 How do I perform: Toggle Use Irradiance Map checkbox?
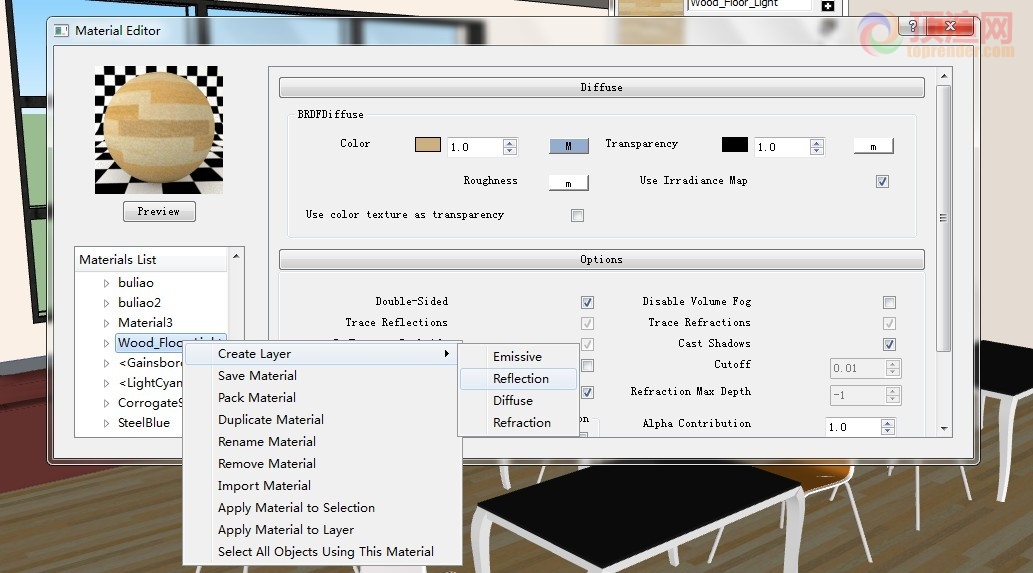point(882,181)
